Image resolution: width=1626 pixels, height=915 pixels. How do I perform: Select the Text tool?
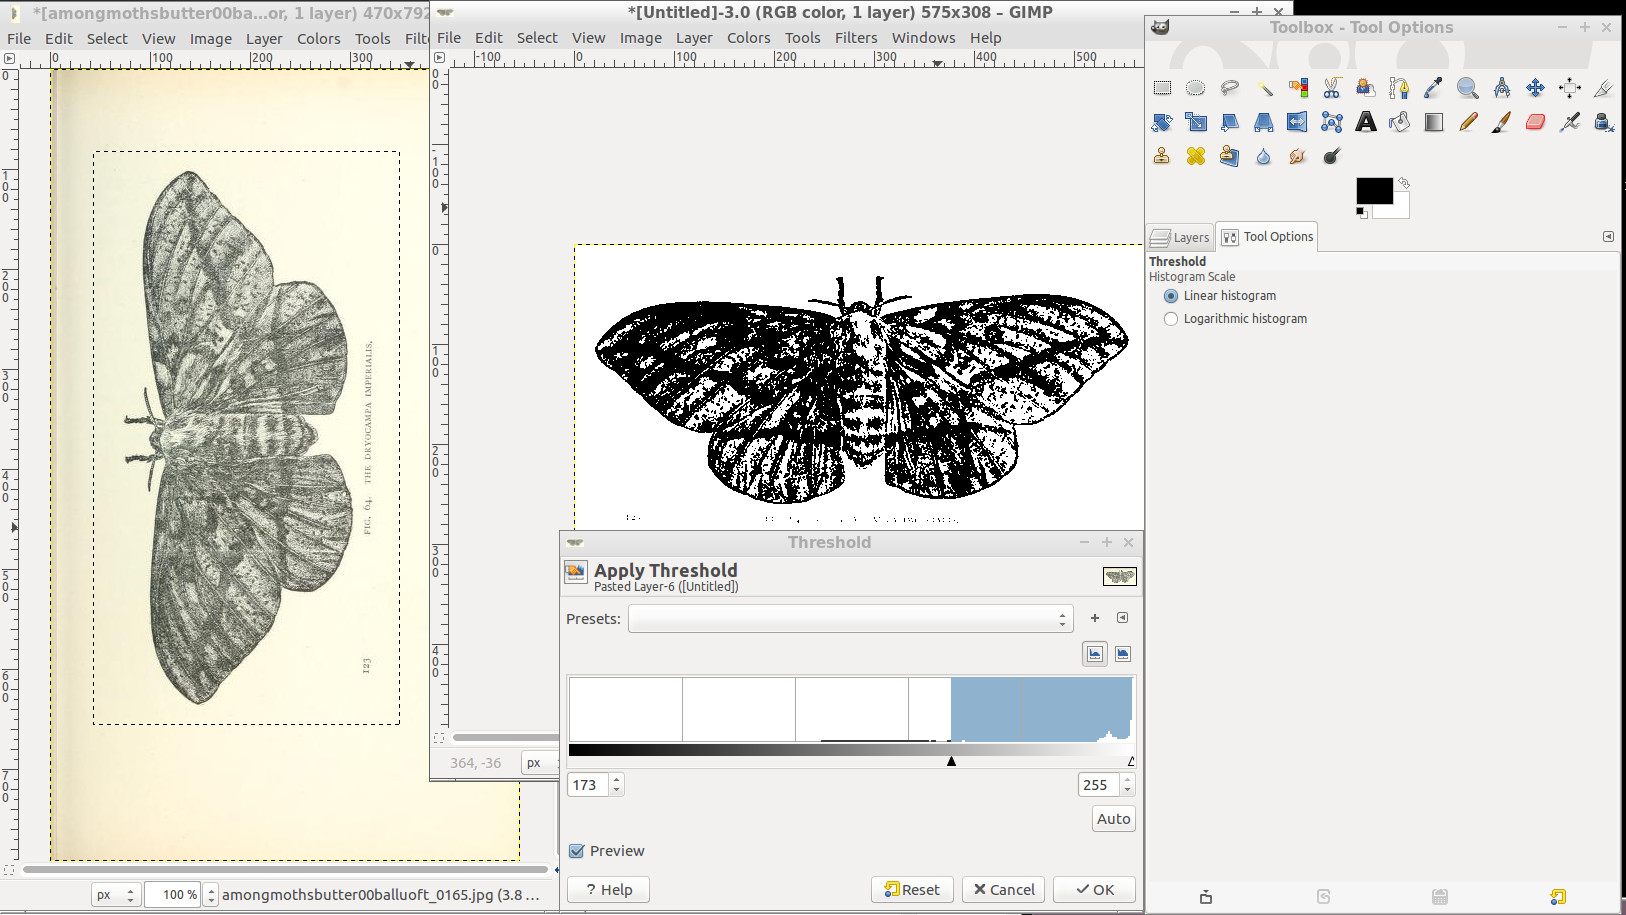(x=1366, y=122)
